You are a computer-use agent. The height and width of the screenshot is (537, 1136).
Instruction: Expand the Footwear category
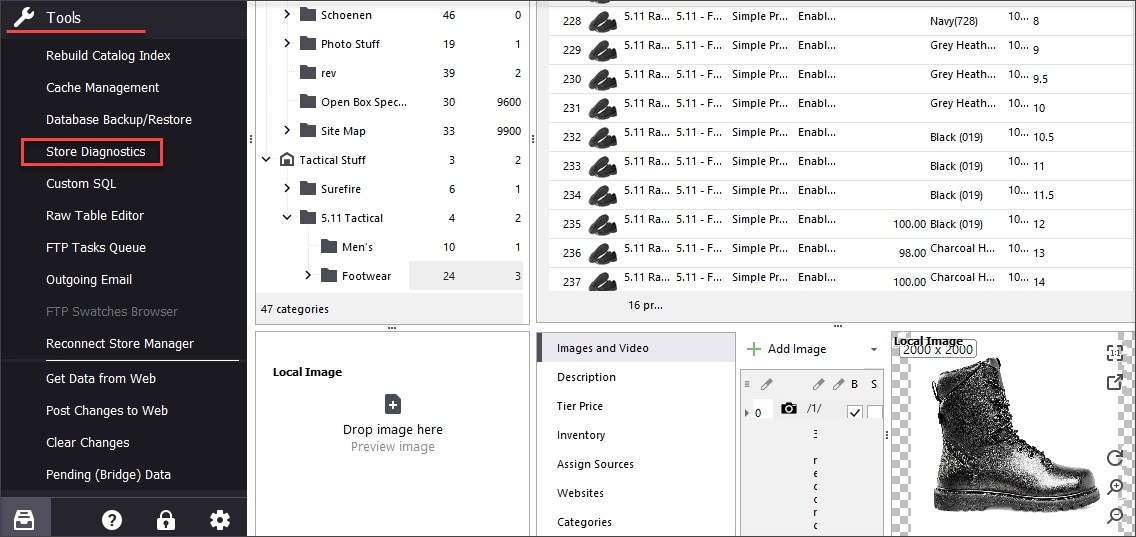(x=308, y=275)
